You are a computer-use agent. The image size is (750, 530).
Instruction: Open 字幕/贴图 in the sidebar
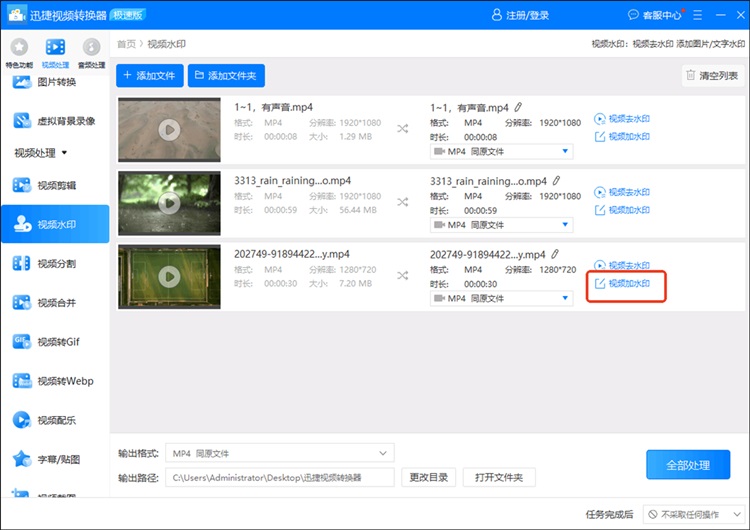(55, 459)
